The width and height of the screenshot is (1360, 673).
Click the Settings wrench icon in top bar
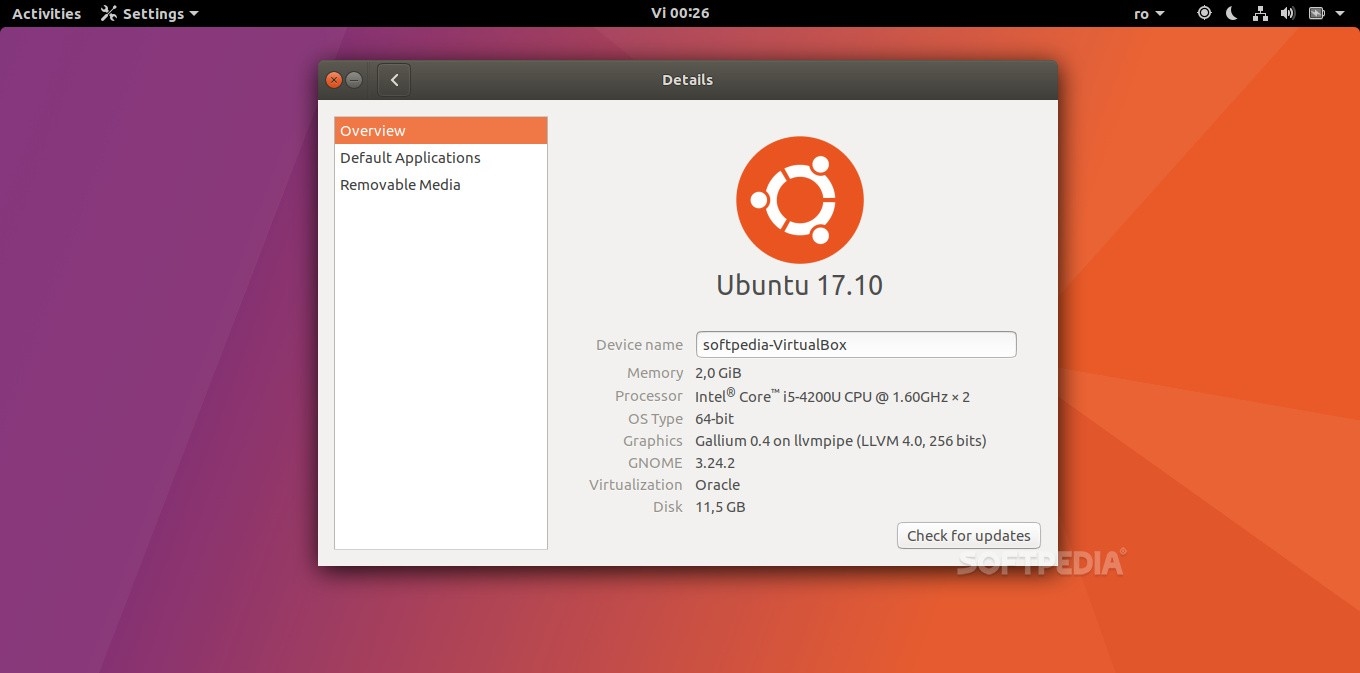109,14
